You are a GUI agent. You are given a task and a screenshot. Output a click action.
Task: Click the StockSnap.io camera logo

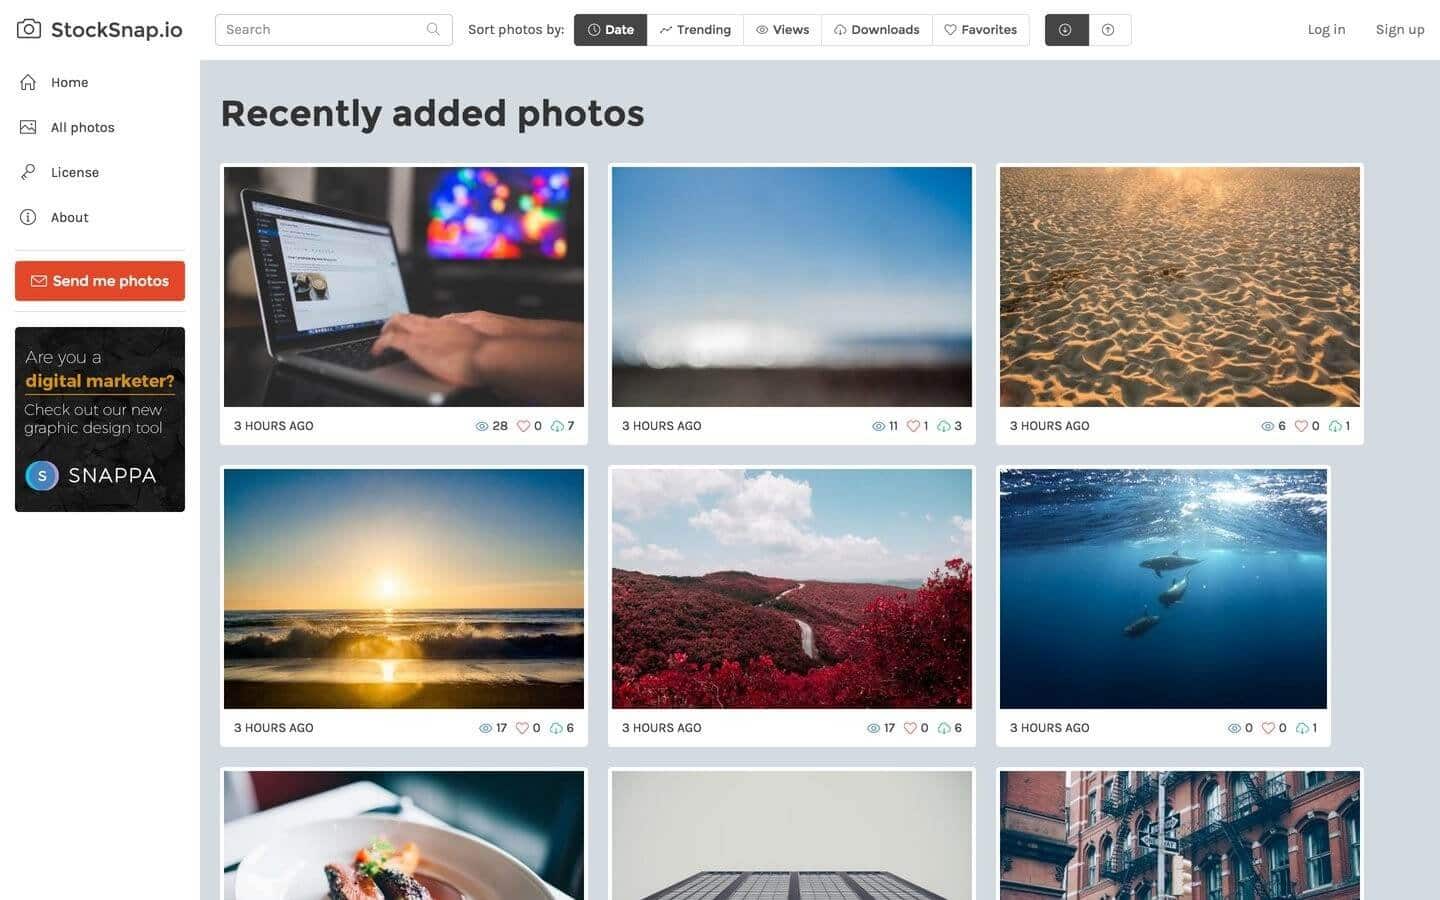pyautogui.click(x=29, y=29)
